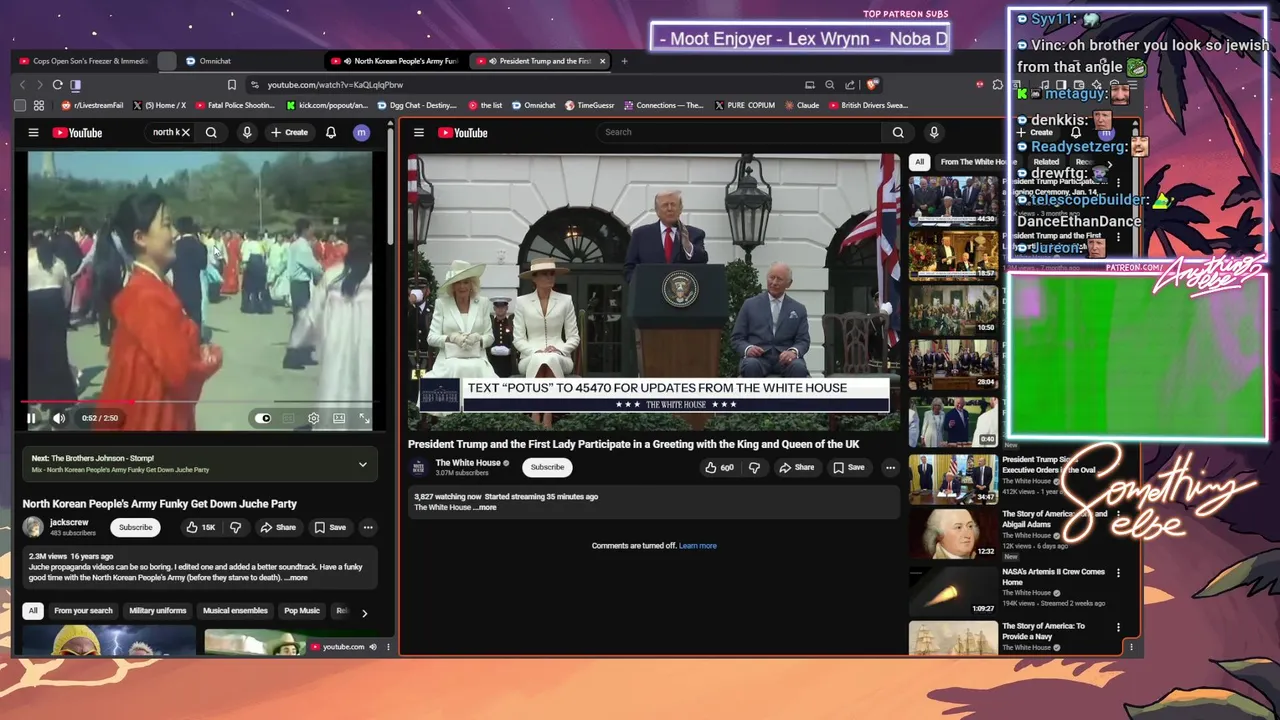The width and height of the screenshot is (1280, 720).
Task: Click the search field in right YouTube window
Action: [x=738, y=132]
